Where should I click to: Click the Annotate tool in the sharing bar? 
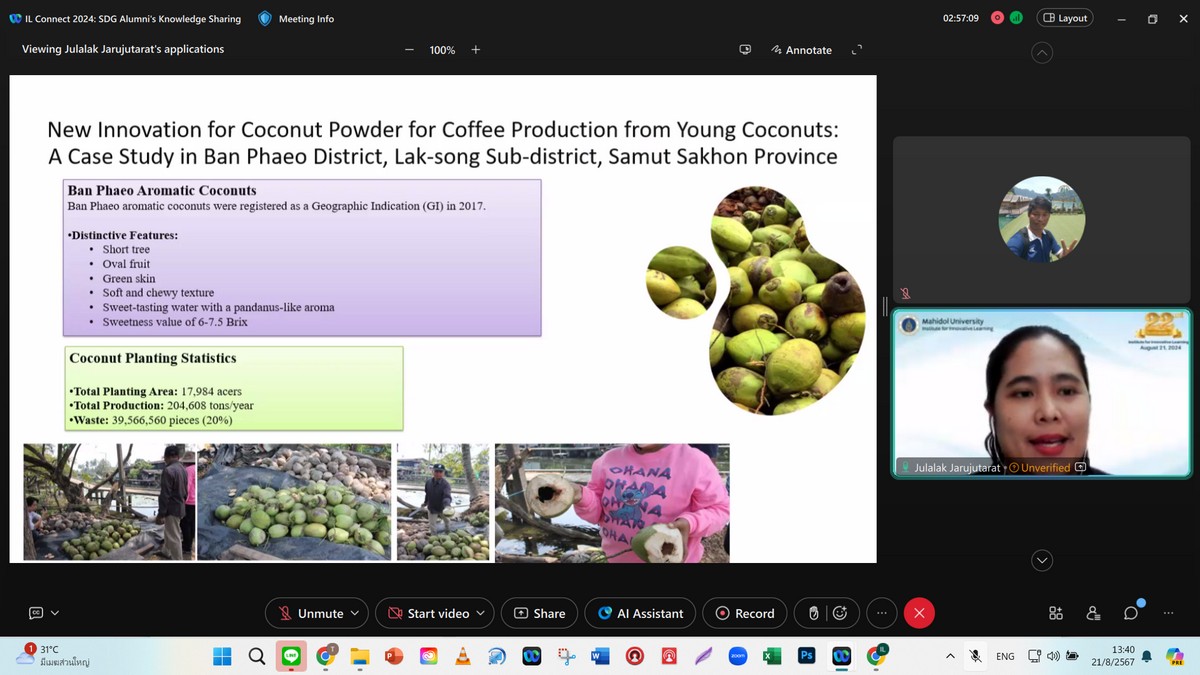[802, 50]
